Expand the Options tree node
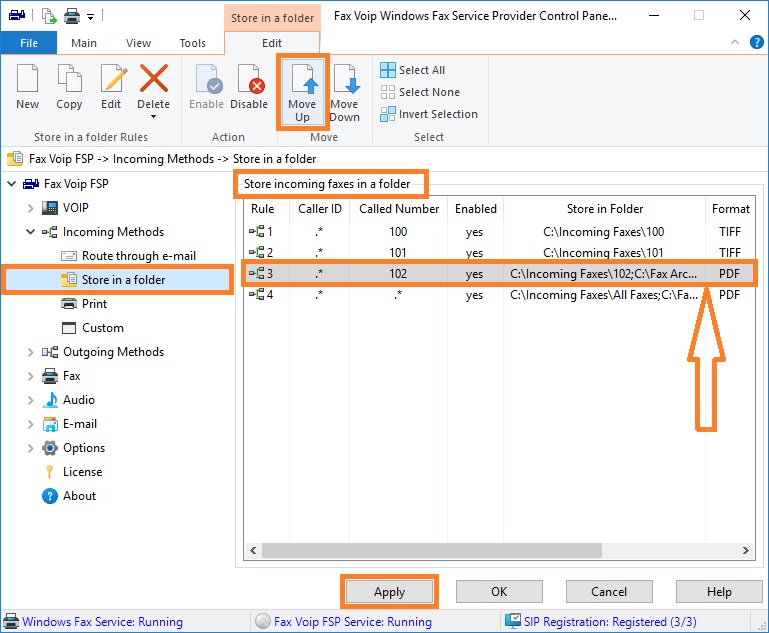Viewport: 769px width, 633px height. pyautogui.click(x=30, y=448)
